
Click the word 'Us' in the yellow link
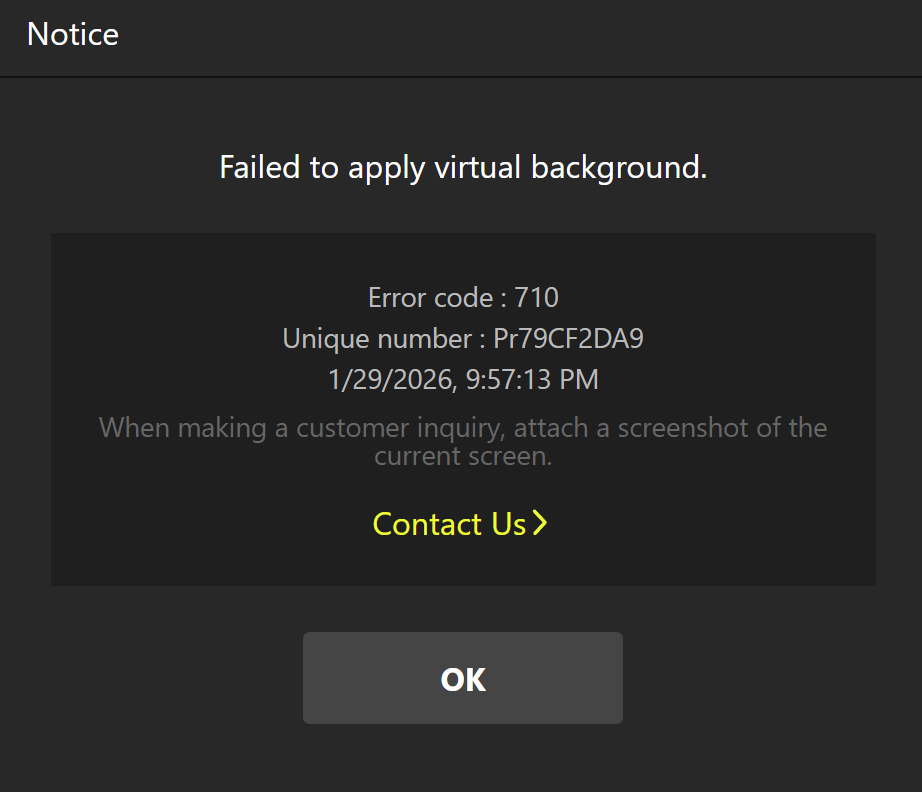[x=508, y=524]
